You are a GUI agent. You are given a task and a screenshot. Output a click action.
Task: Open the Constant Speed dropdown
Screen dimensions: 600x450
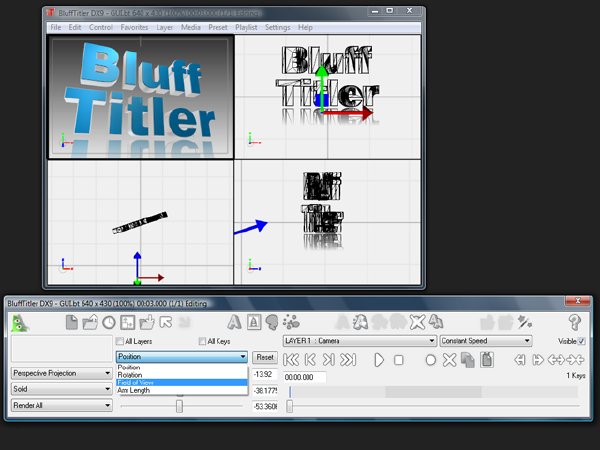486,341
